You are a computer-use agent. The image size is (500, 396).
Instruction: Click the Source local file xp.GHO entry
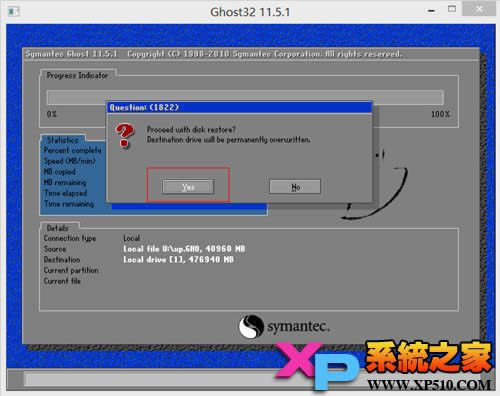[x=184, y=249]
